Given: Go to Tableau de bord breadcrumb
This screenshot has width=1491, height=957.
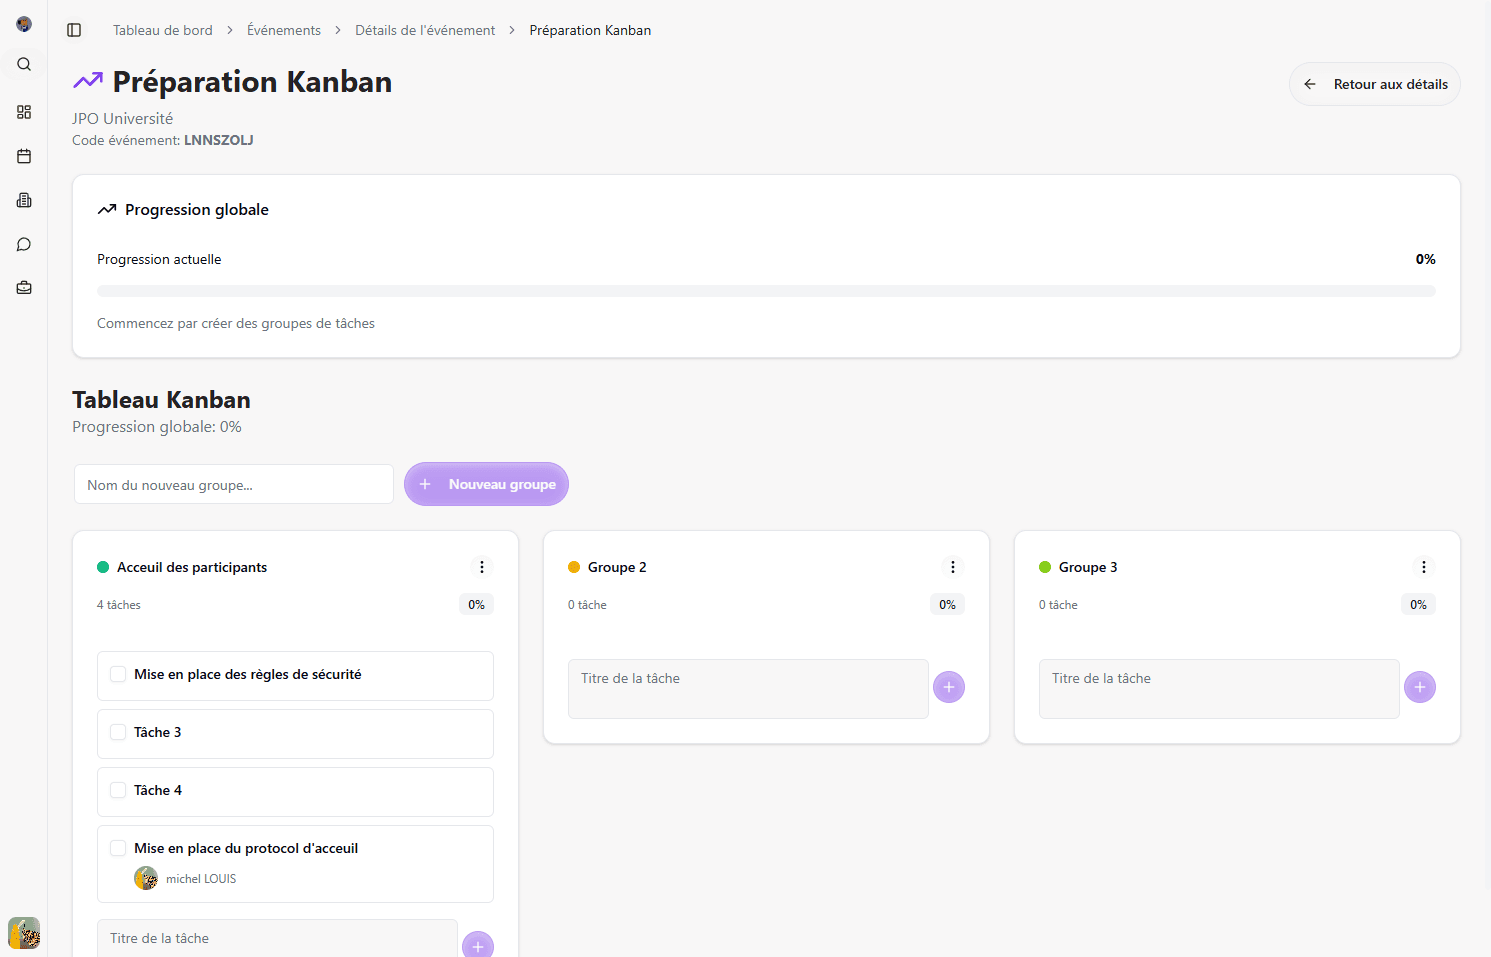Looking at the screenshot, I should (162, 30).
